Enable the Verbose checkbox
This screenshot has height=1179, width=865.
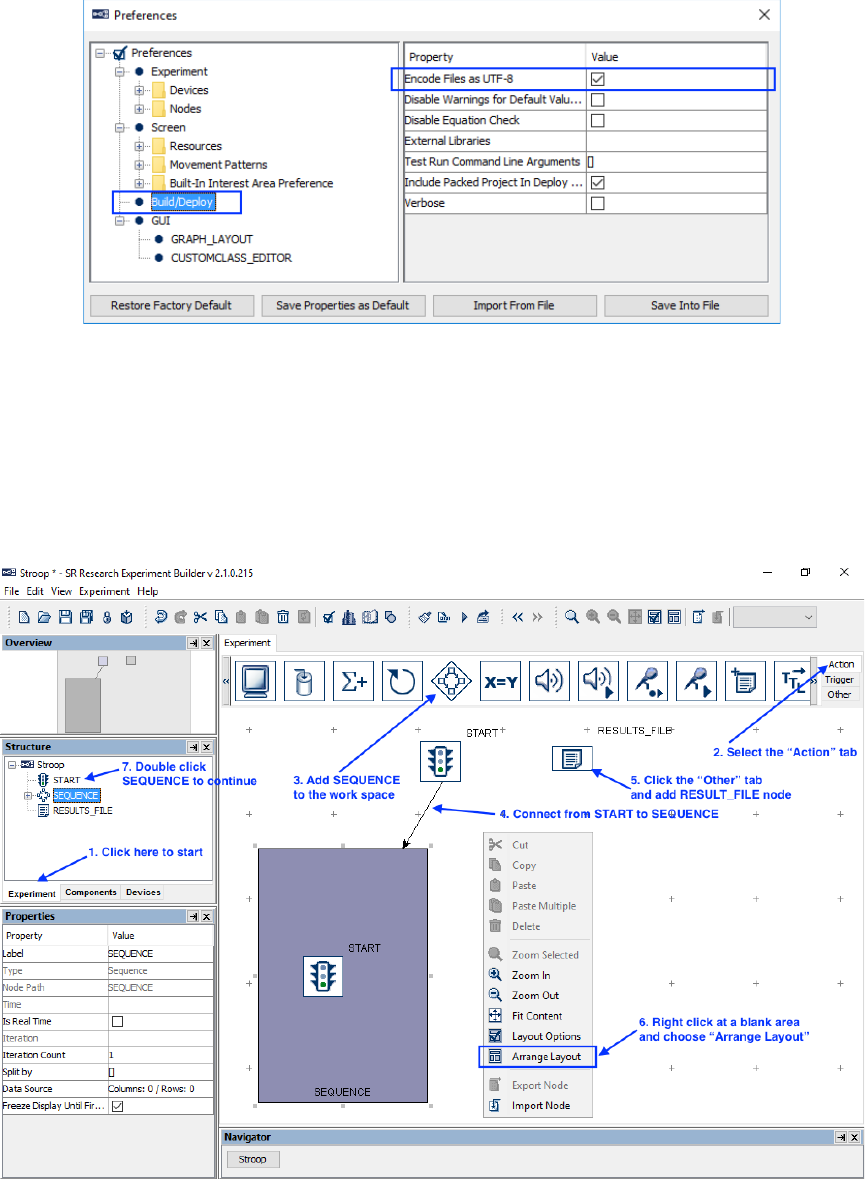tap(597, 203)
